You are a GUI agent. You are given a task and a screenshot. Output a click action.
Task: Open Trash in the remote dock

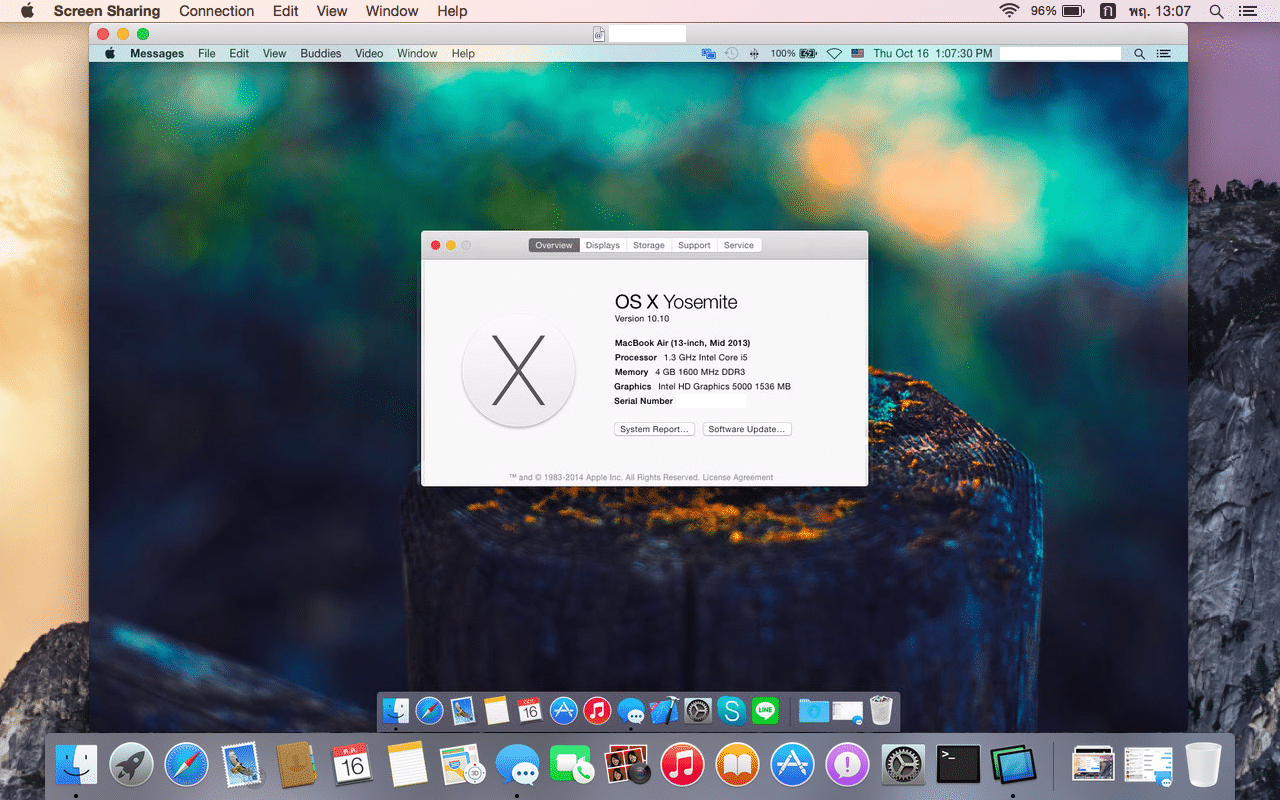pyautogui.click(x=881, y=711)
